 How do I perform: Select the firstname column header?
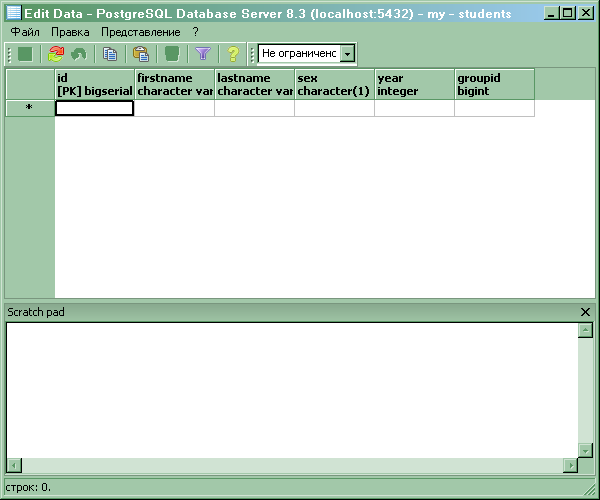[x=174, y=85]
